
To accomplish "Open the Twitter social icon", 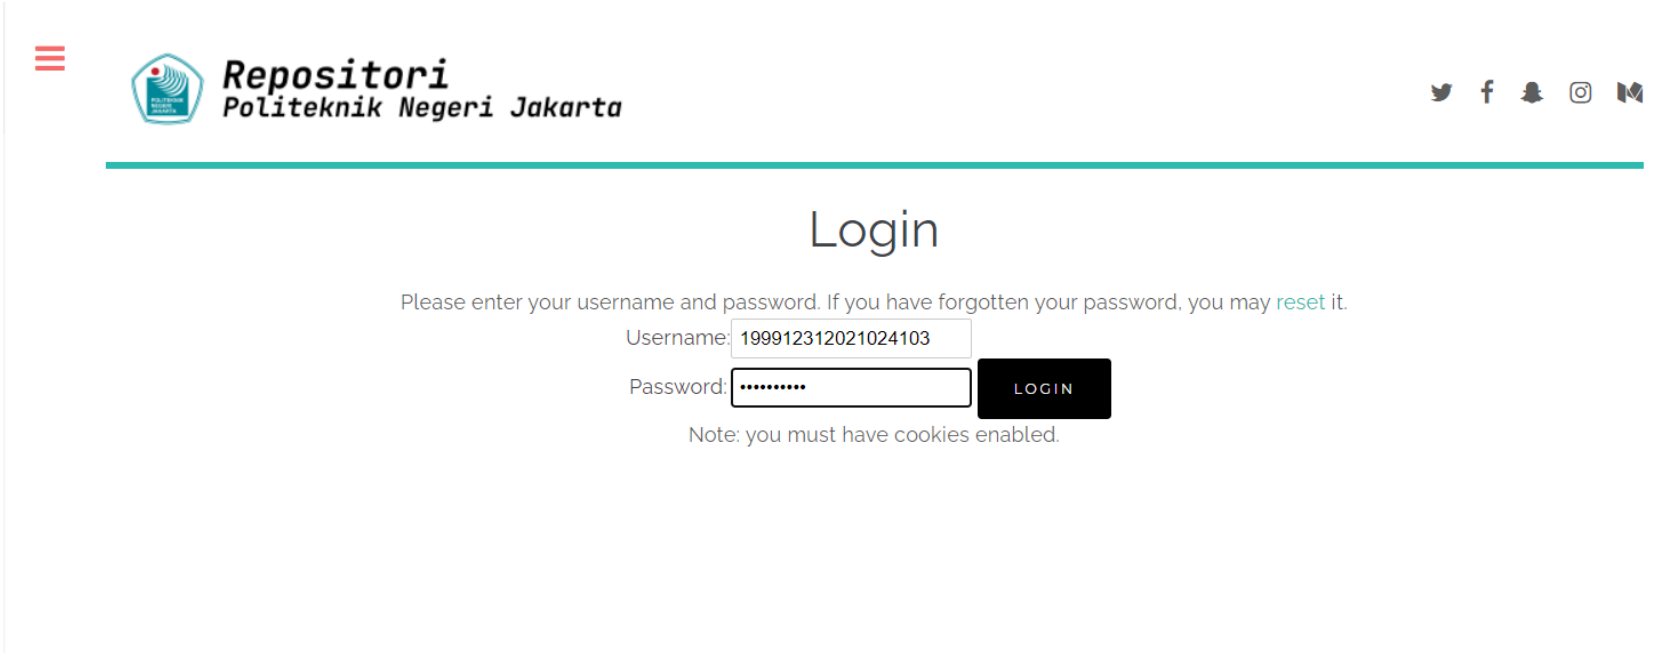I will pos(1443,92).
